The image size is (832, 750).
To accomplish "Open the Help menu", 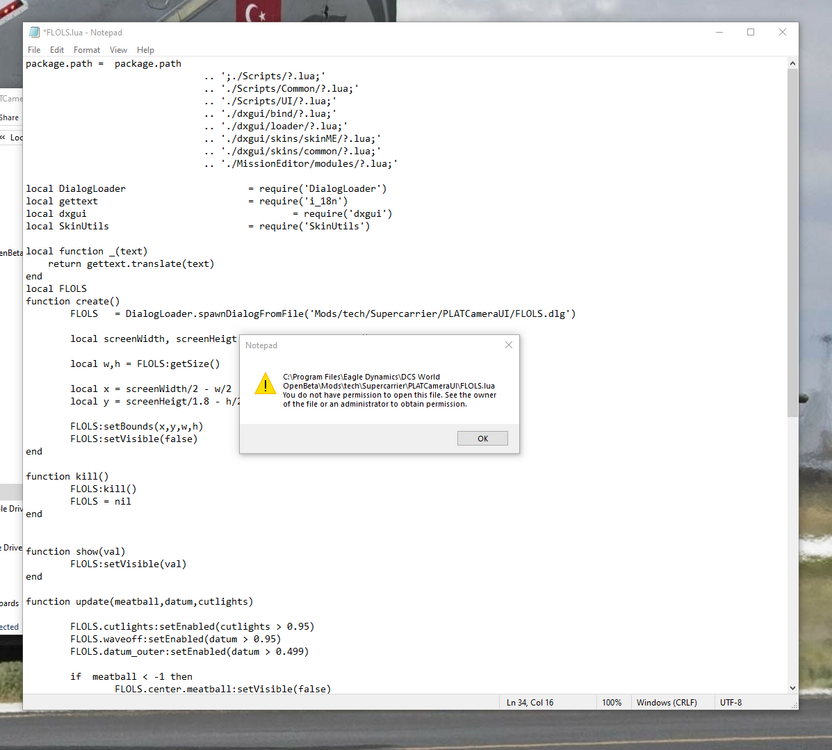I will (145, 50).
